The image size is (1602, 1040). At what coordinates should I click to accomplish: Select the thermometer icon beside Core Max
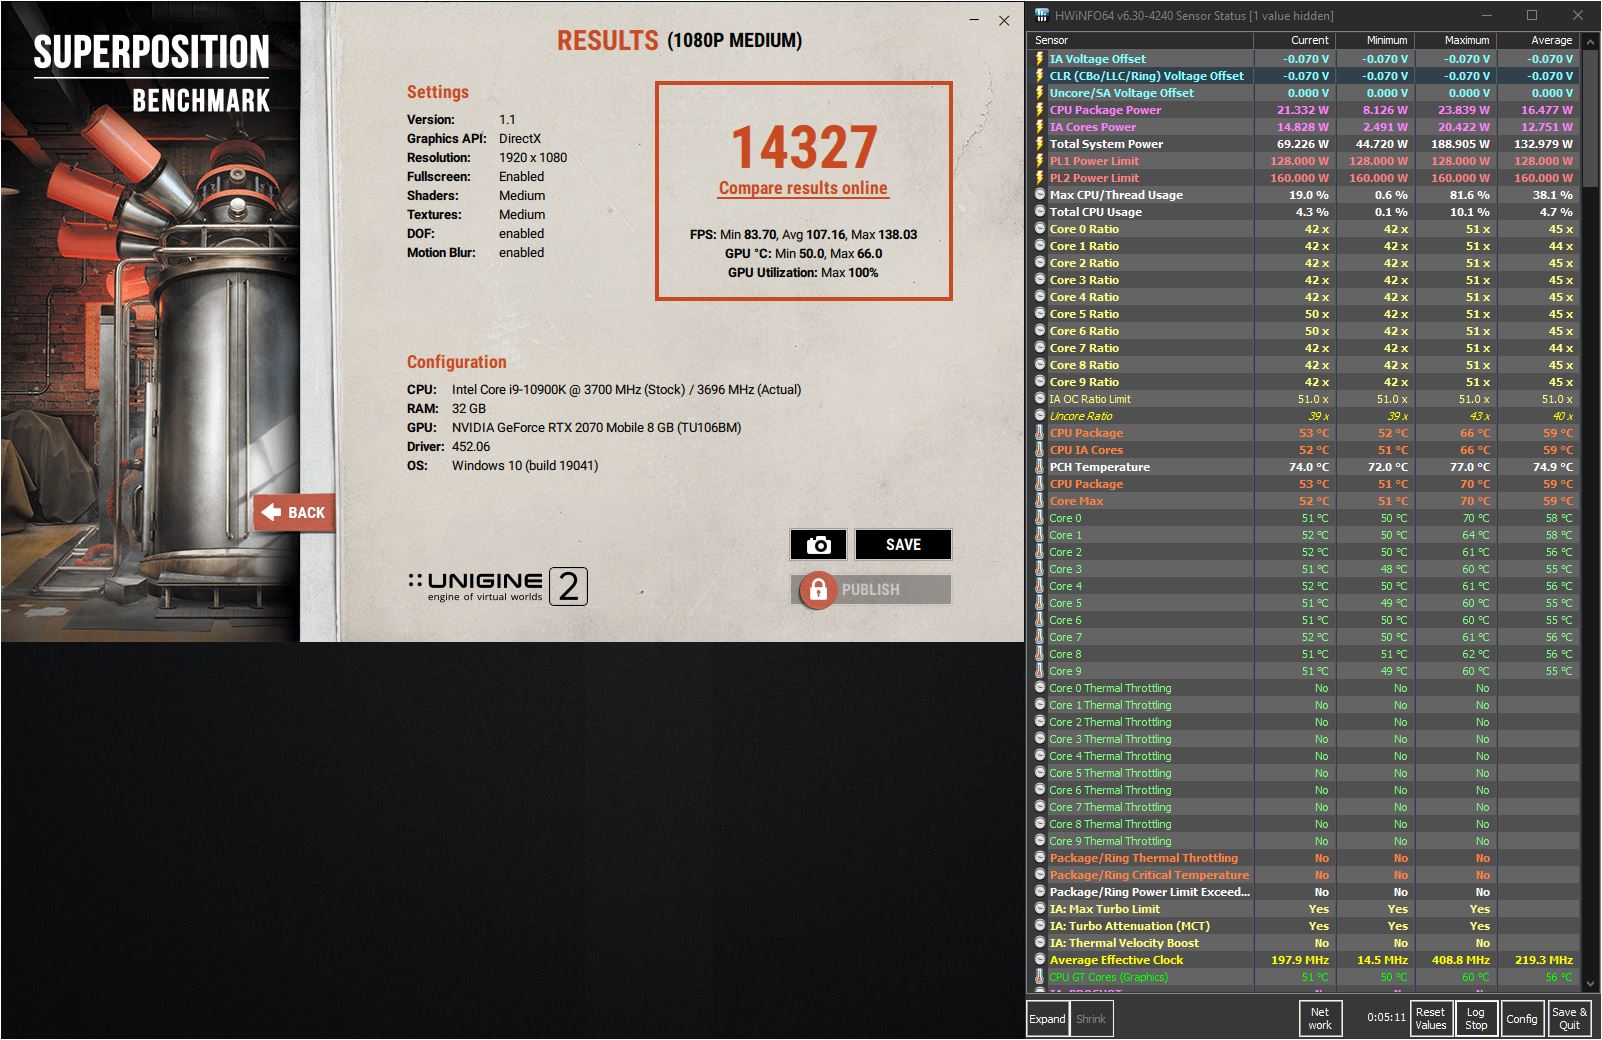tap(1039, 501)
